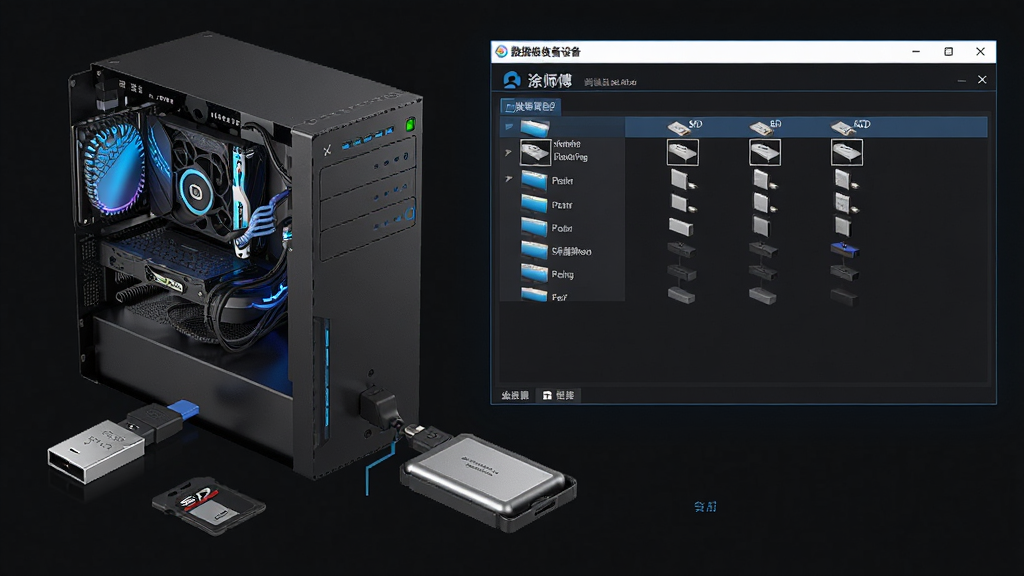Open the framed drive thumbnail under the leftmost column header
The width and height of the screenshot is (1024, 576).
click(x=682, y=152)
